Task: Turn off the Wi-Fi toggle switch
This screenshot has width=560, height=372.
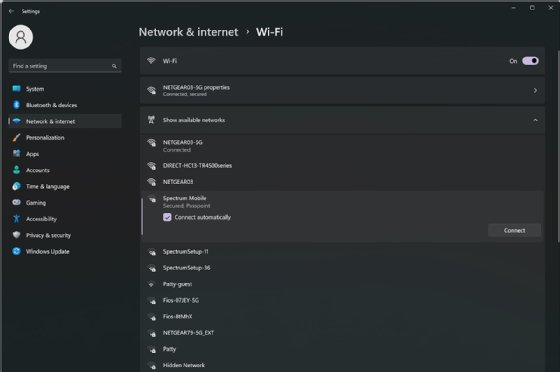Action: click(x=530, y=61)
